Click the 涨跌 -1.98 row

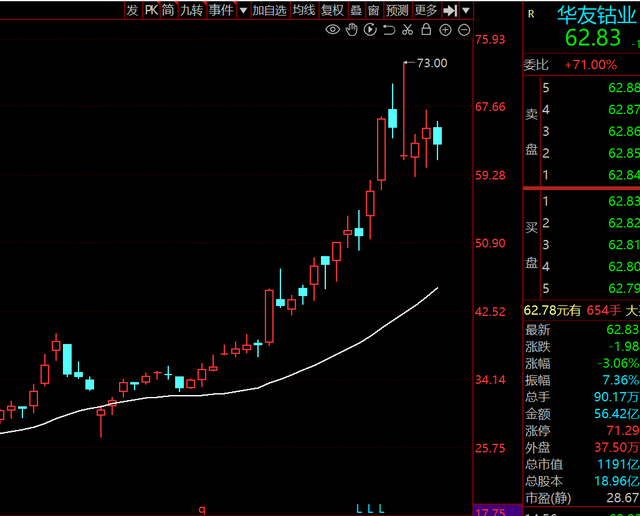582,347
